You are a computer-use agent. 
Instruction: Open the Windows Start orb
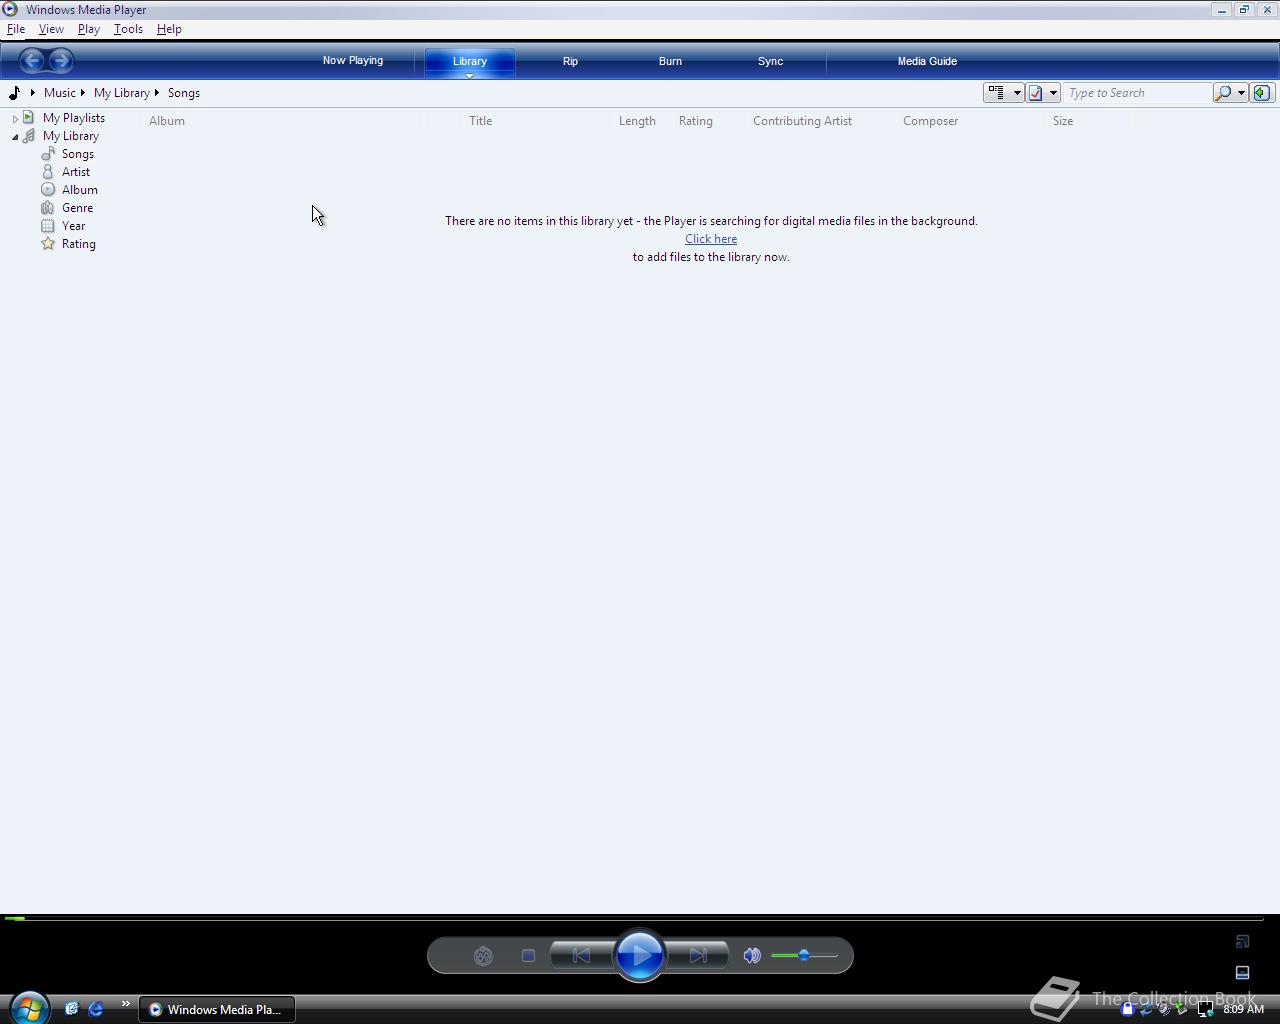point(29,1008)
